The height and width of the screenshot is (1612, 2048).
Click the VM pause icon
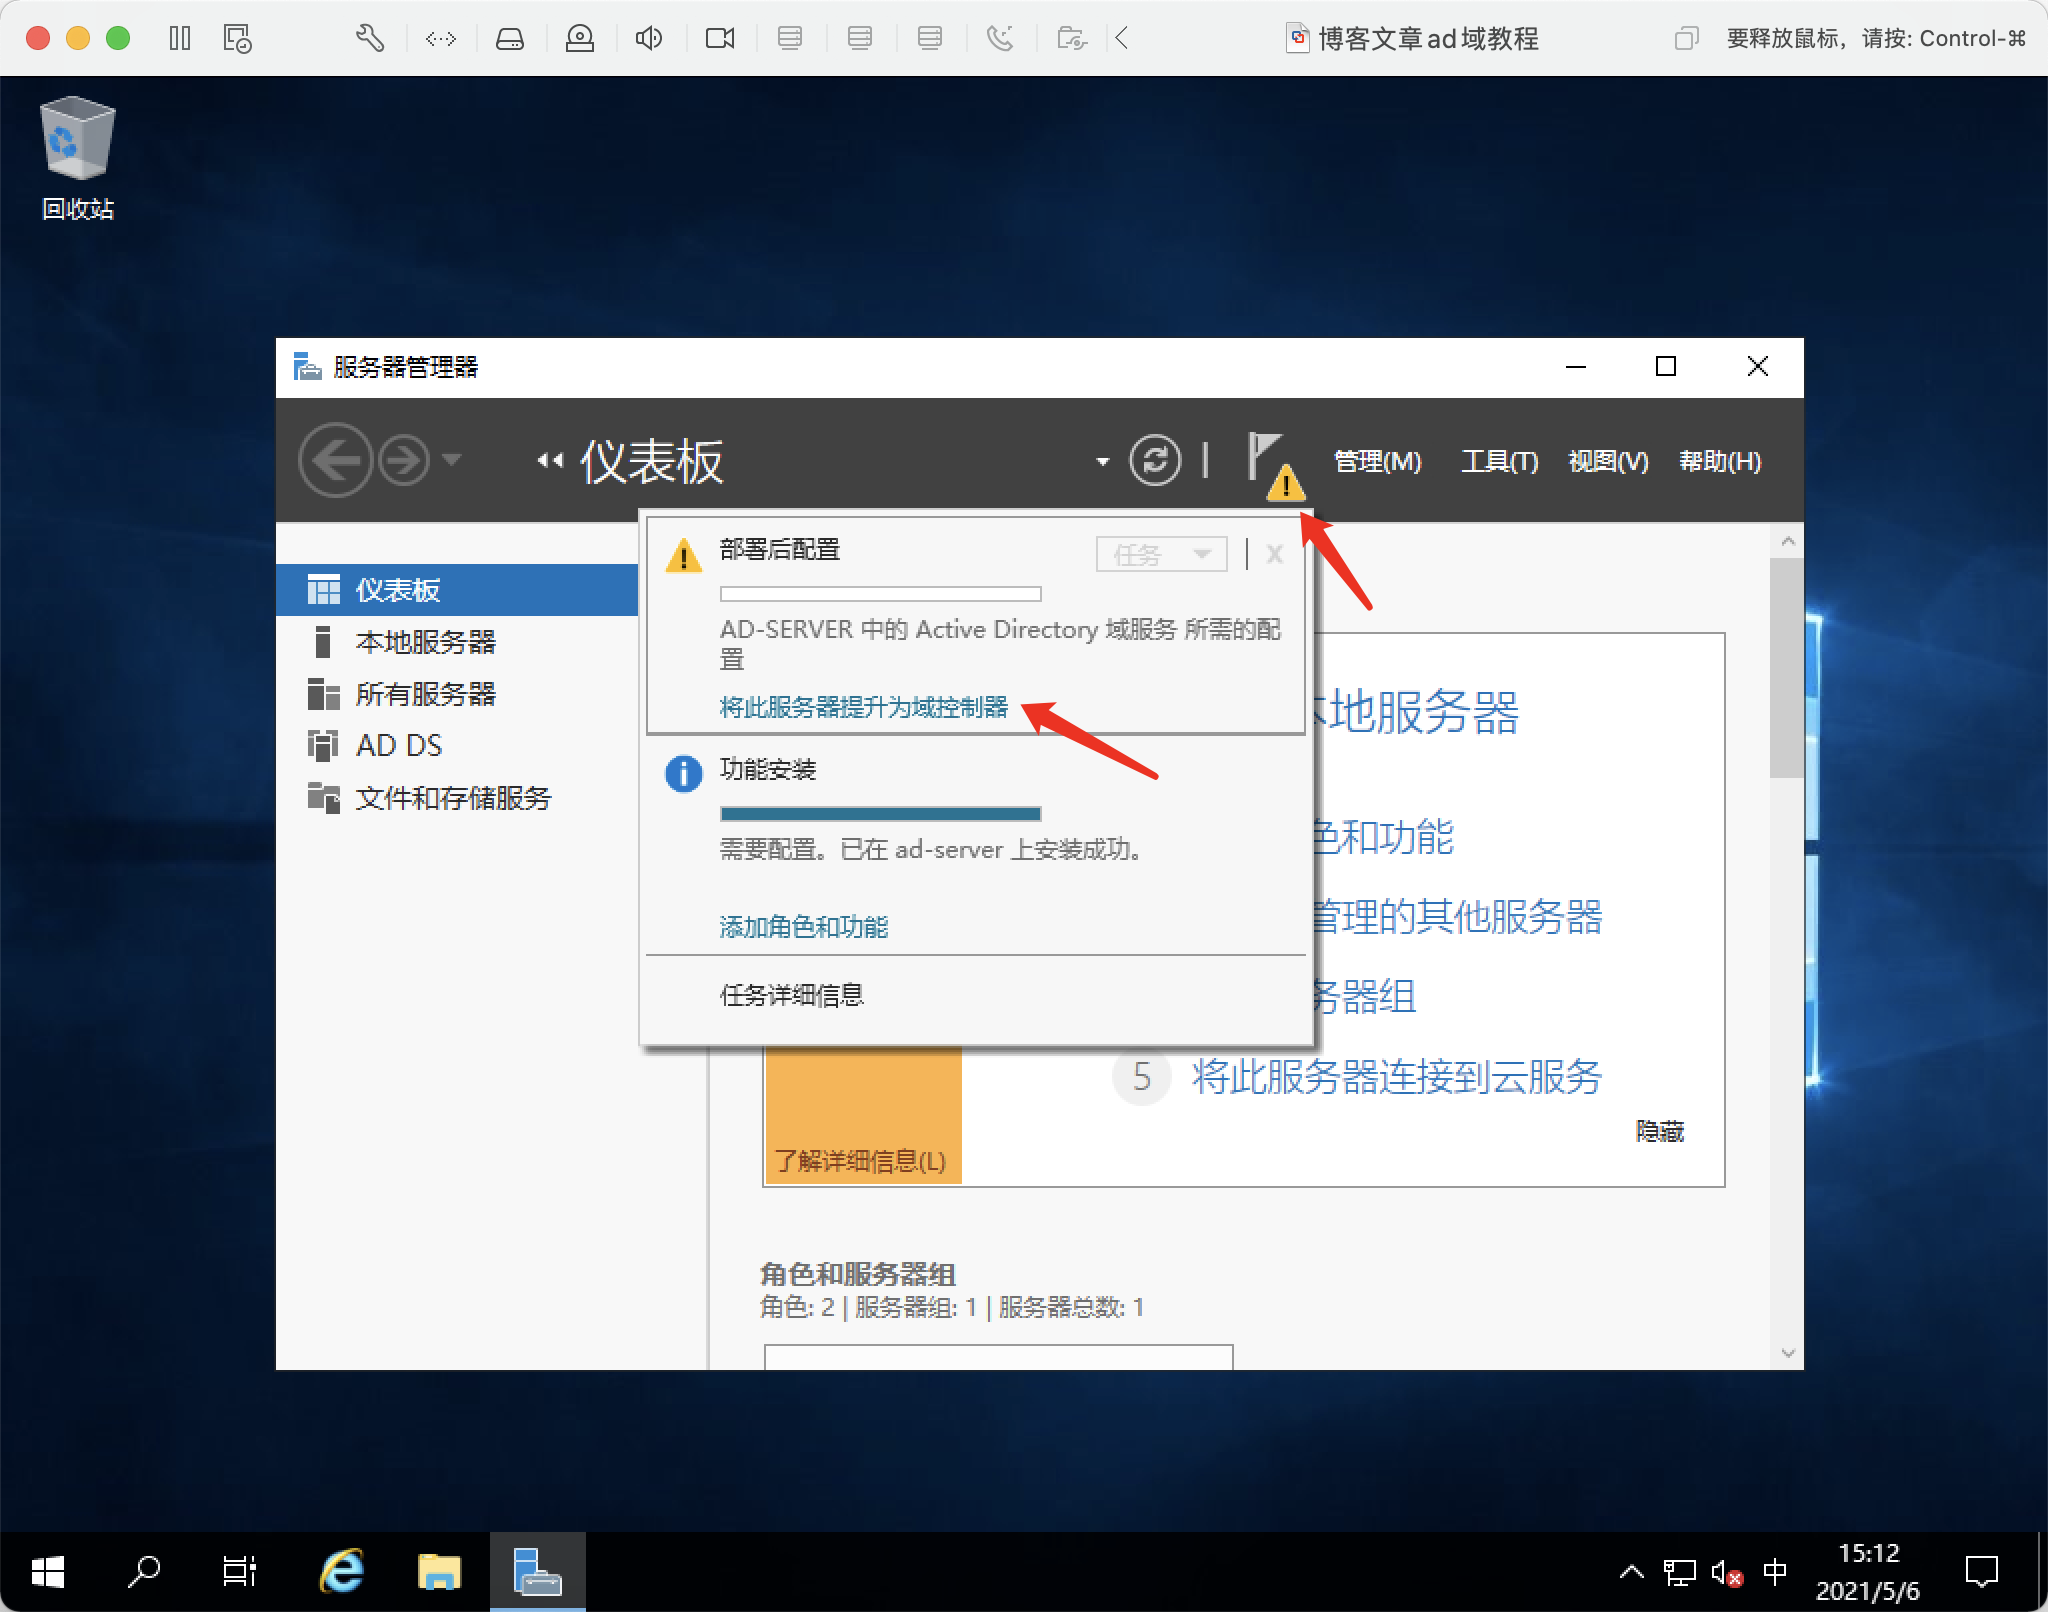180,39
